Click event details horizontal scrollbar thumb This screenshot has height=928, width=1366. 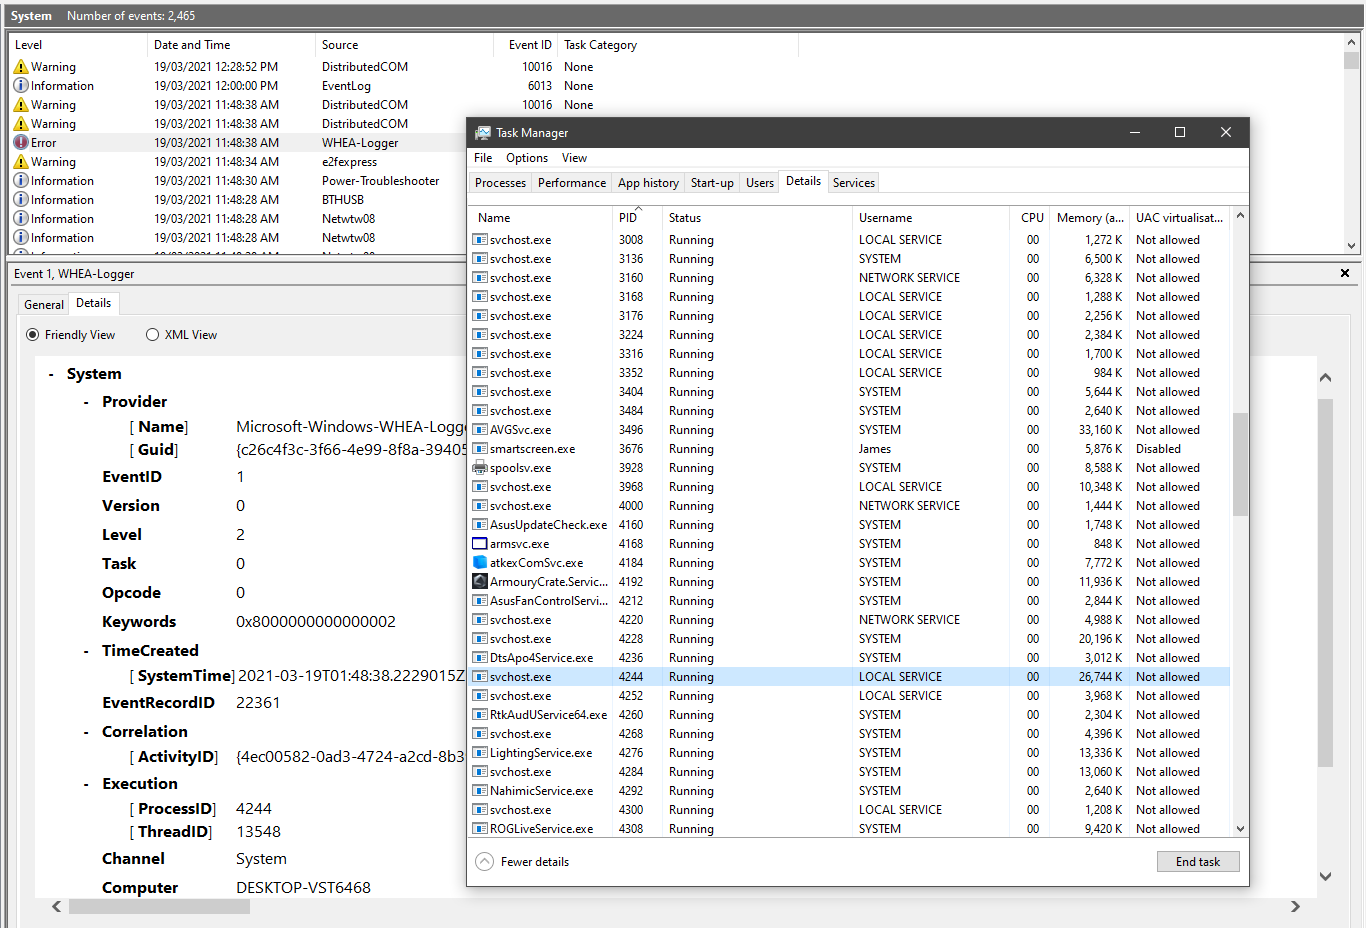[x=159, y=907]
